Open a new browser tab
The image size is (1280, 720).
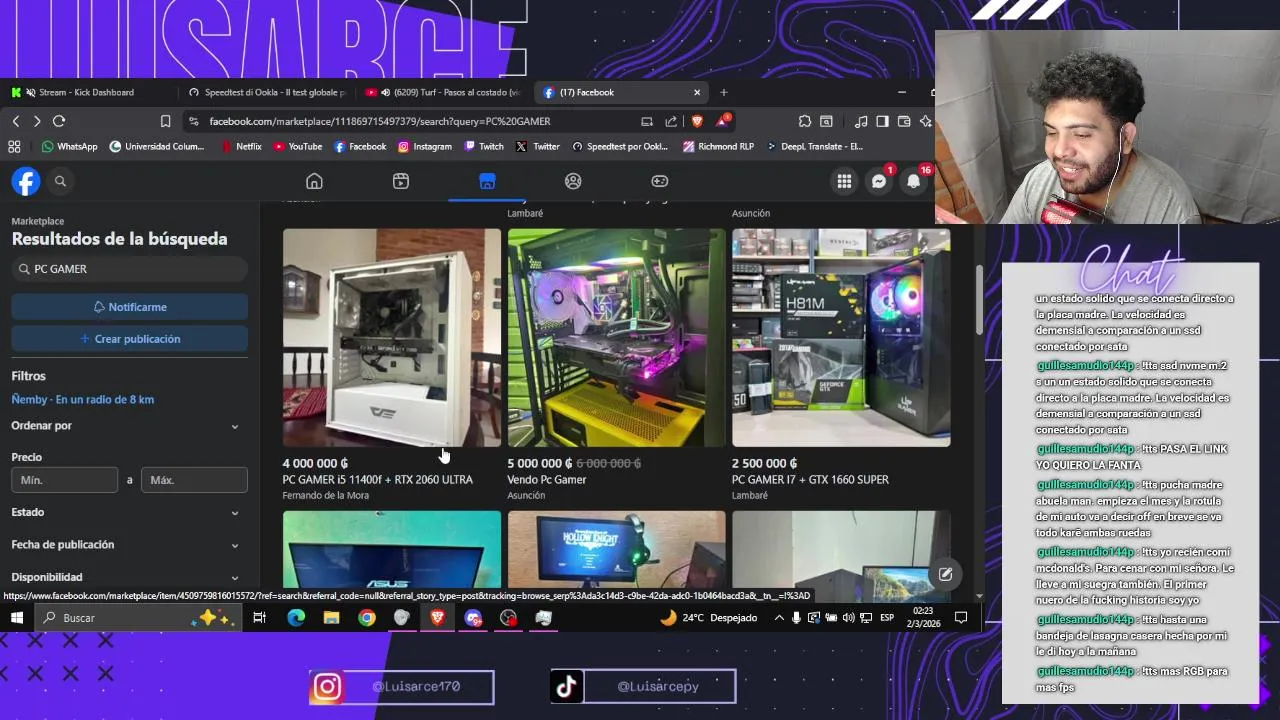coord(724,92)
